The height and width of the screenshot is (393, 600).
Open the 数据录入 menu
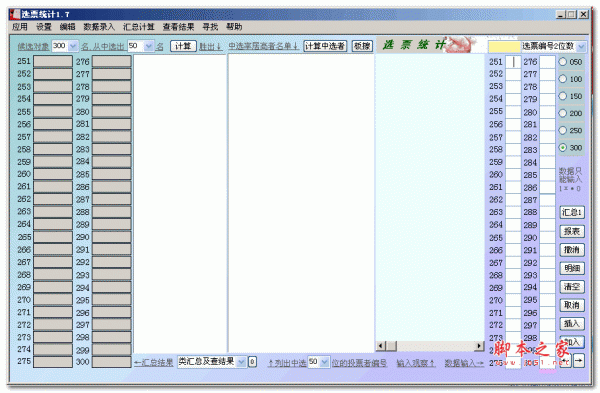99,27
